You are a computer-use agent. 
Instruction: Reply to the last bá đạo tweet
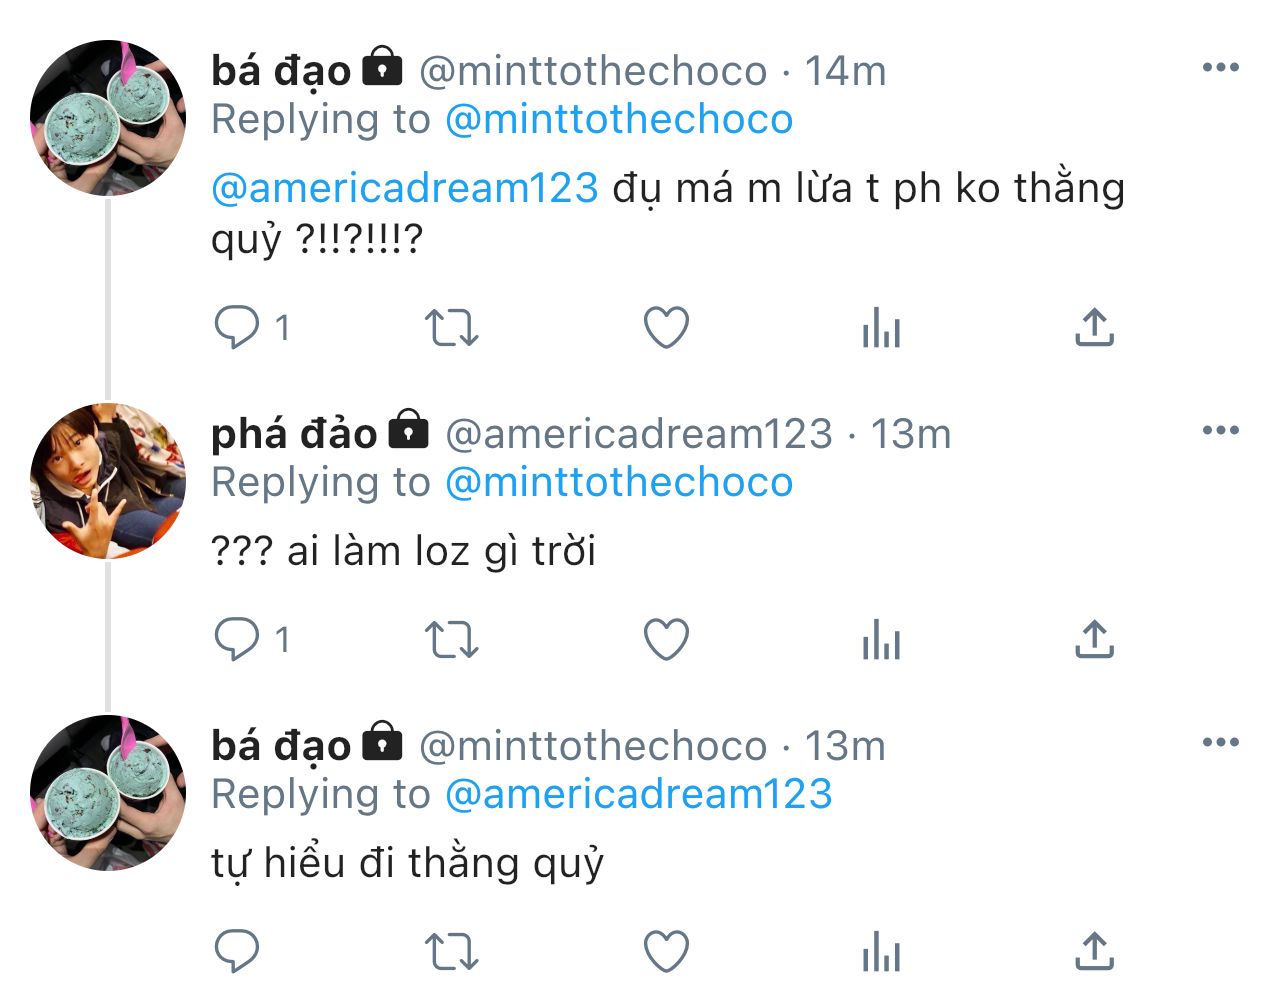pyautogui.click(x=237, y=951)
